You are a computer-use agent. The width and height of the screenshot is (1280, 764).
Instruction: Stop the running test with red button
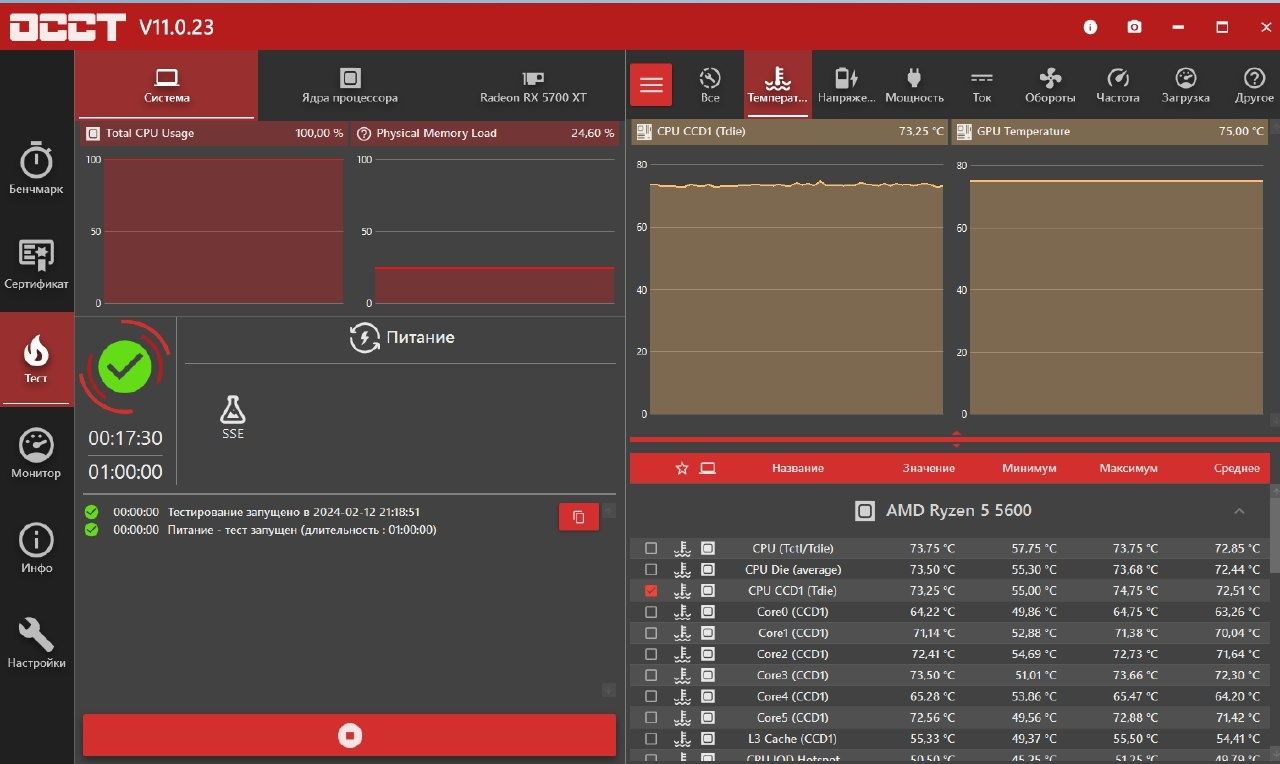click(349, 735)
